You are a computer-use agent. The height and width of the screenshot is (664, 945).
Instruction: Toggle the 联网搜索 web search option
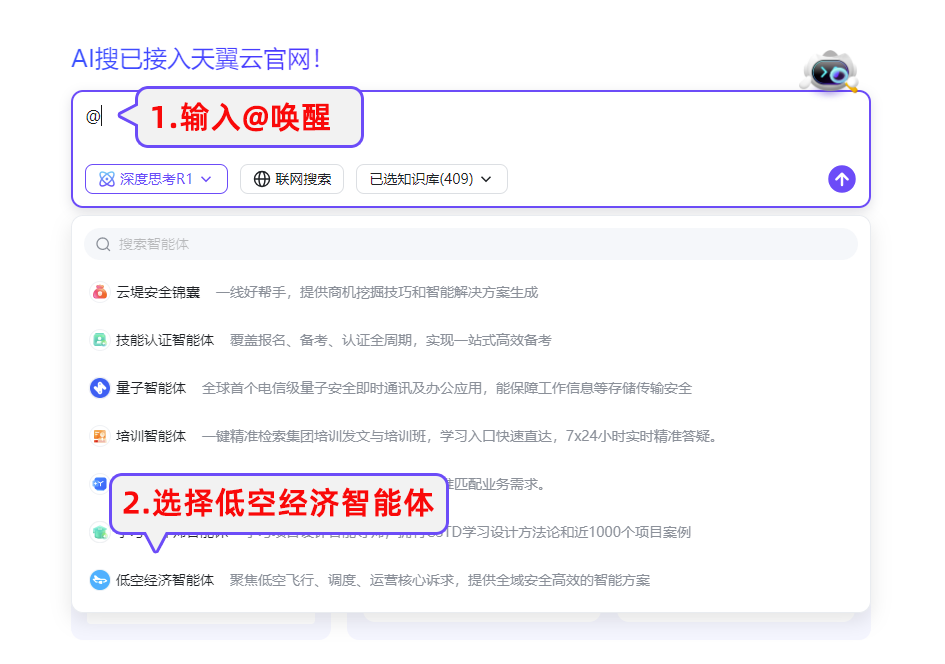(x=292, y=179)
